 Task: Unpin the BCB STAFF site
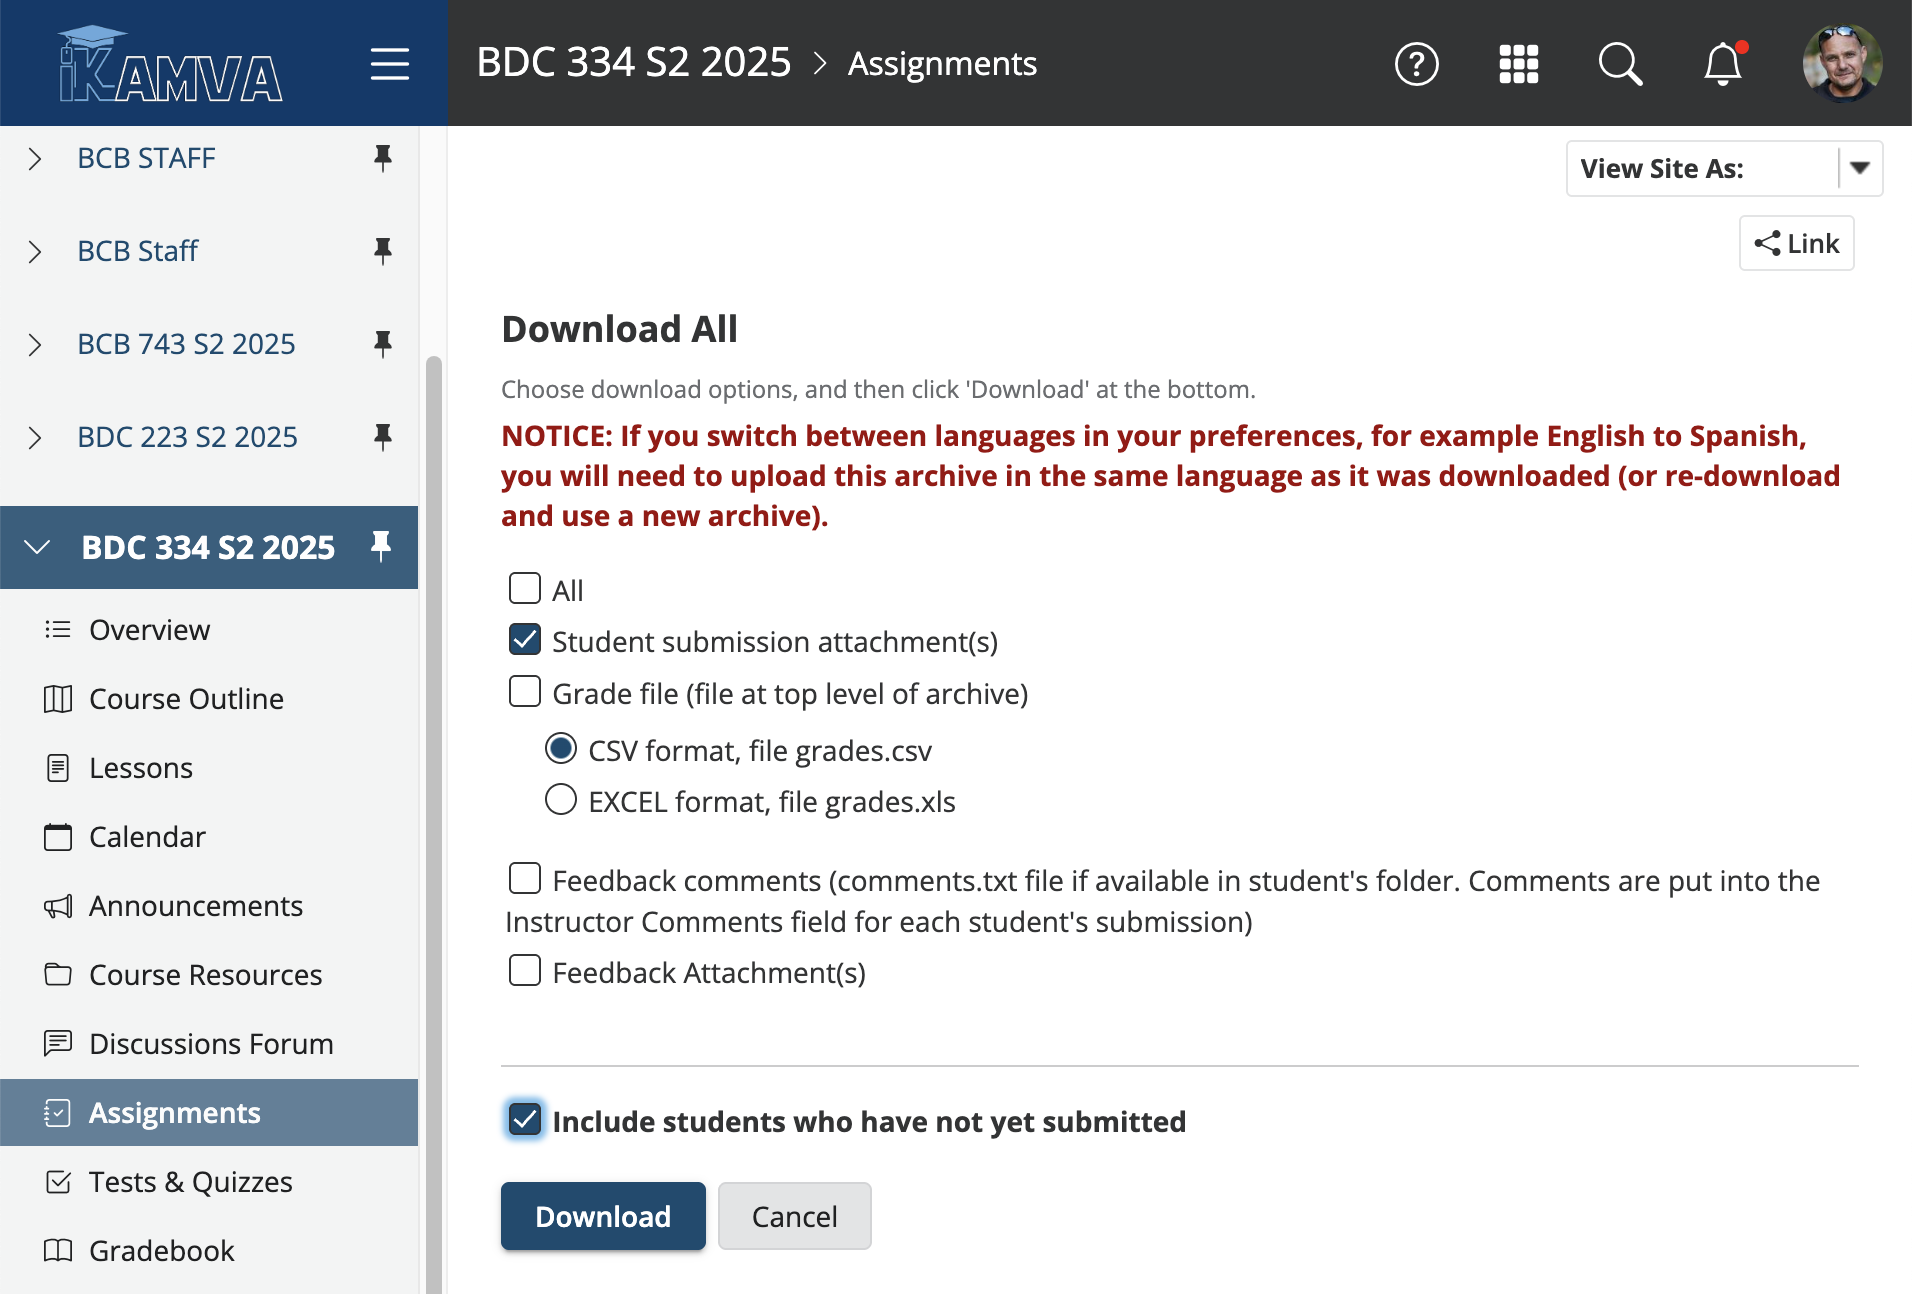point(382,158)
